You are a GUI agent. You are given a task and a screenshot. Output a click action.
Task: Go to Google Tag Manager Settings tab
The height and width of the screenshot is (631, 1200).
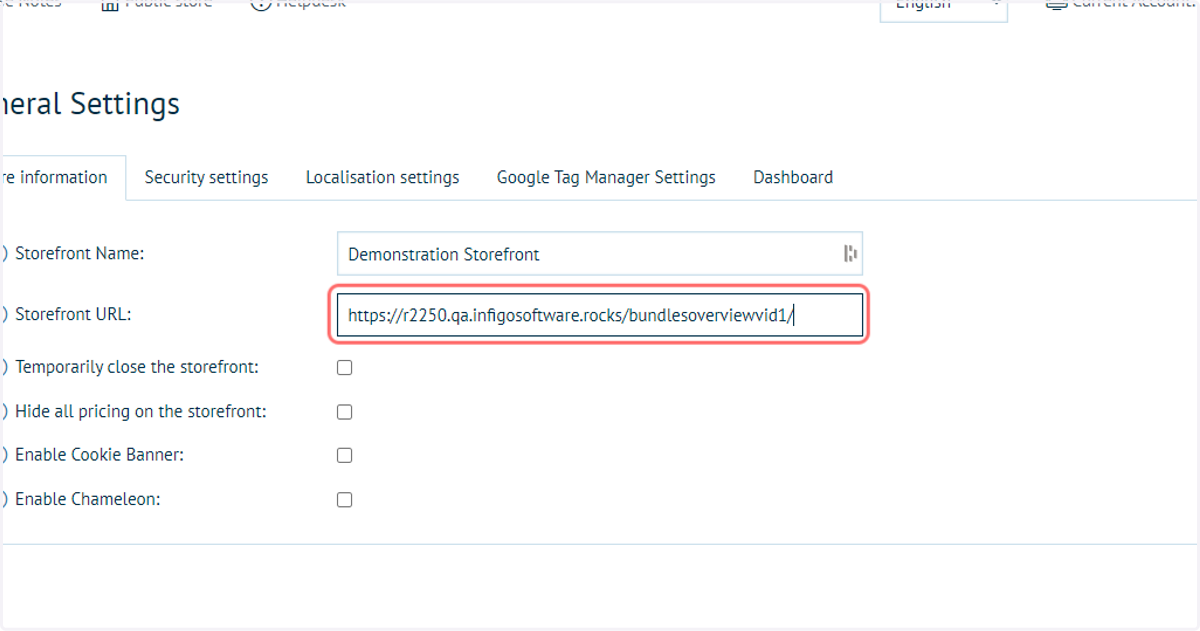point(606,178)
